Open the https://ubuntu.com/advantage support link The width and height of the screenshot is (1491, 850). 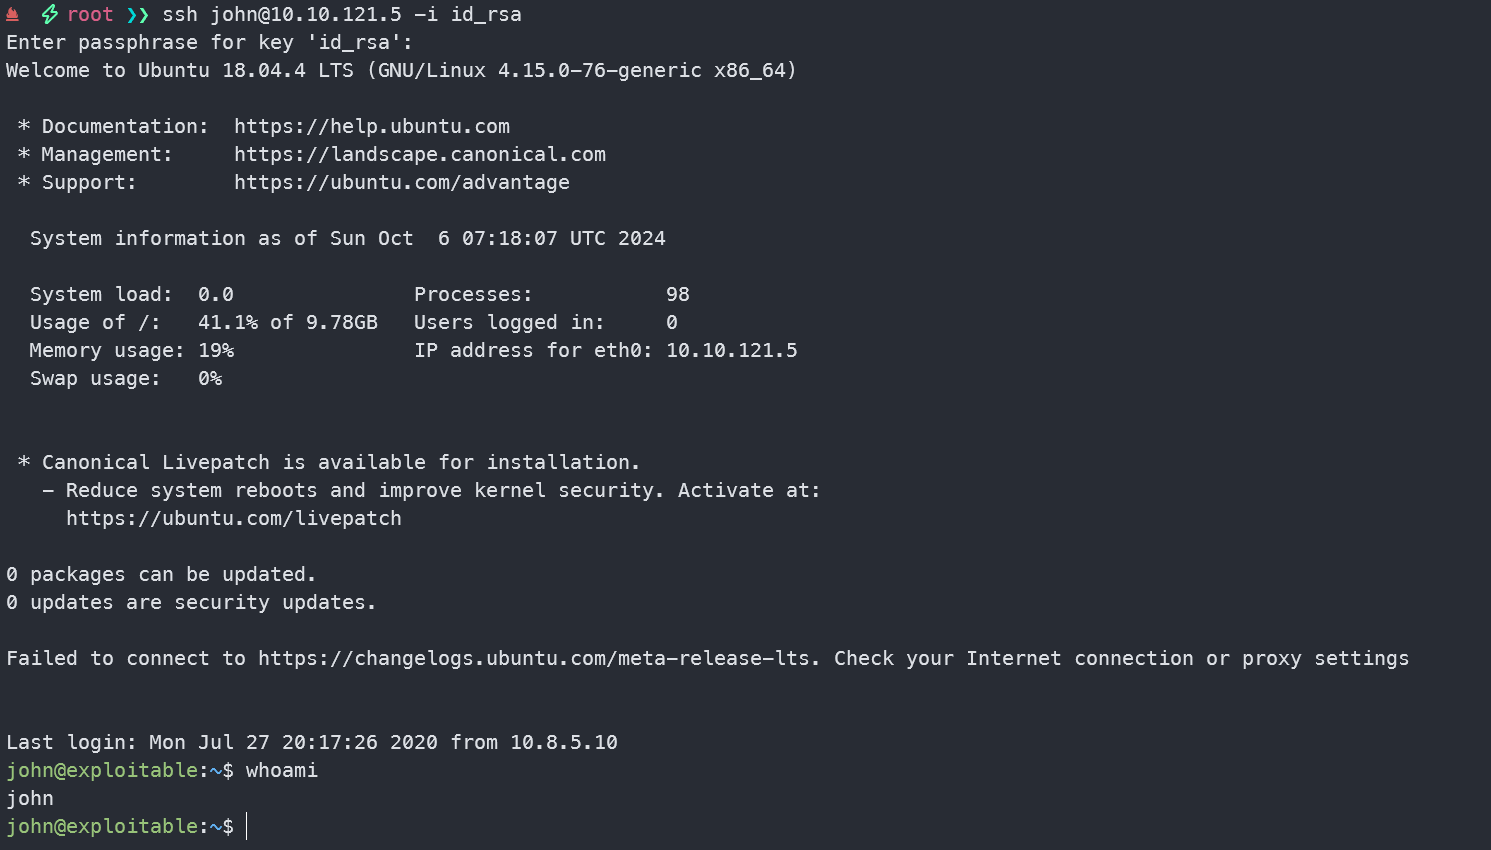coord(402,183)
